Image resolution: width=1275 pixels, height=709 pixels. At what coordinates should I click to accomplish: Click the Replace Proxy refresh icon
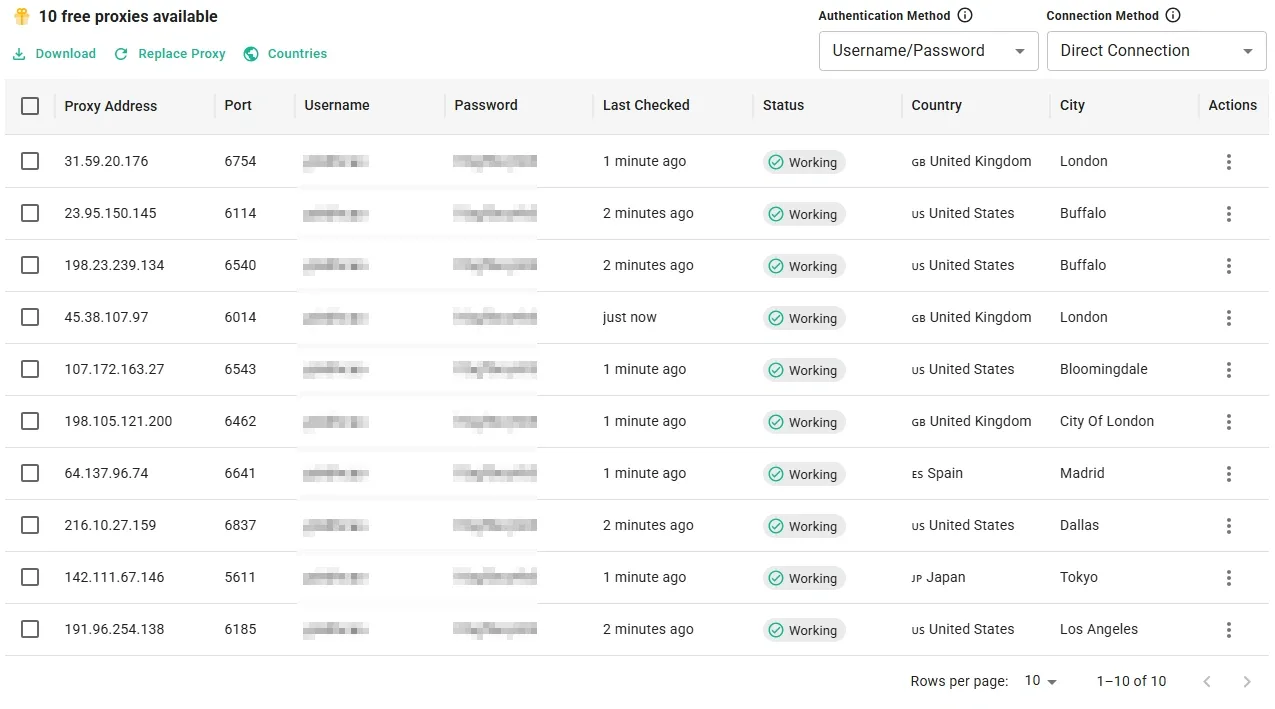121,54
